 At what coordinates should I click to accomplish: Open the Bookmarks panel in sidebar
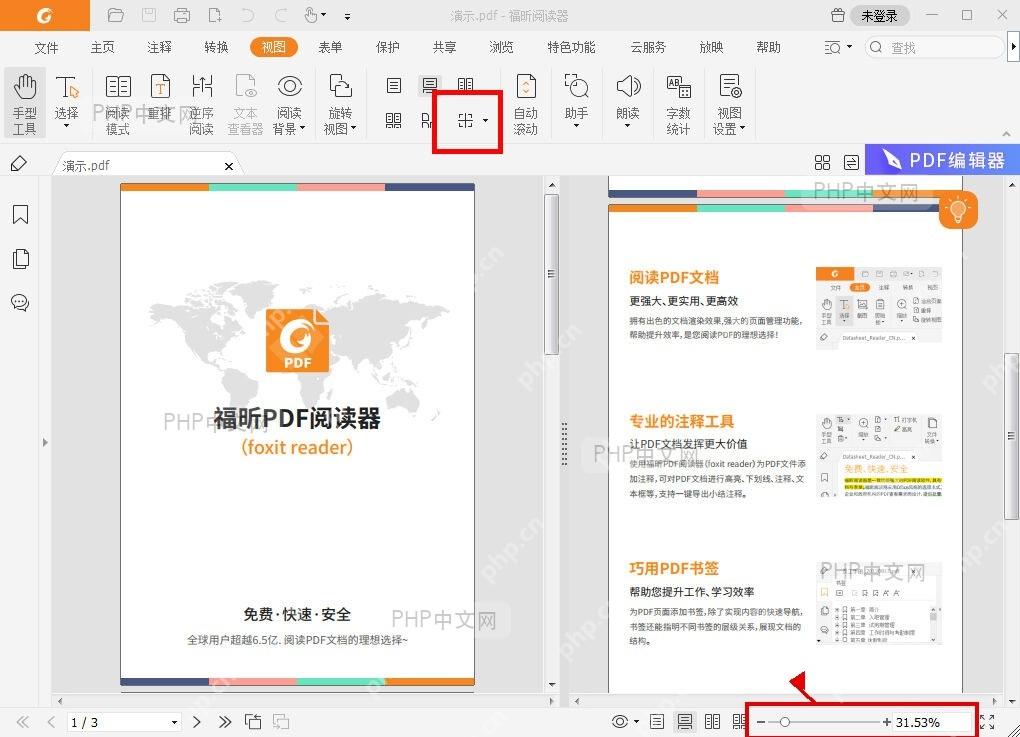tap(20, 214)
